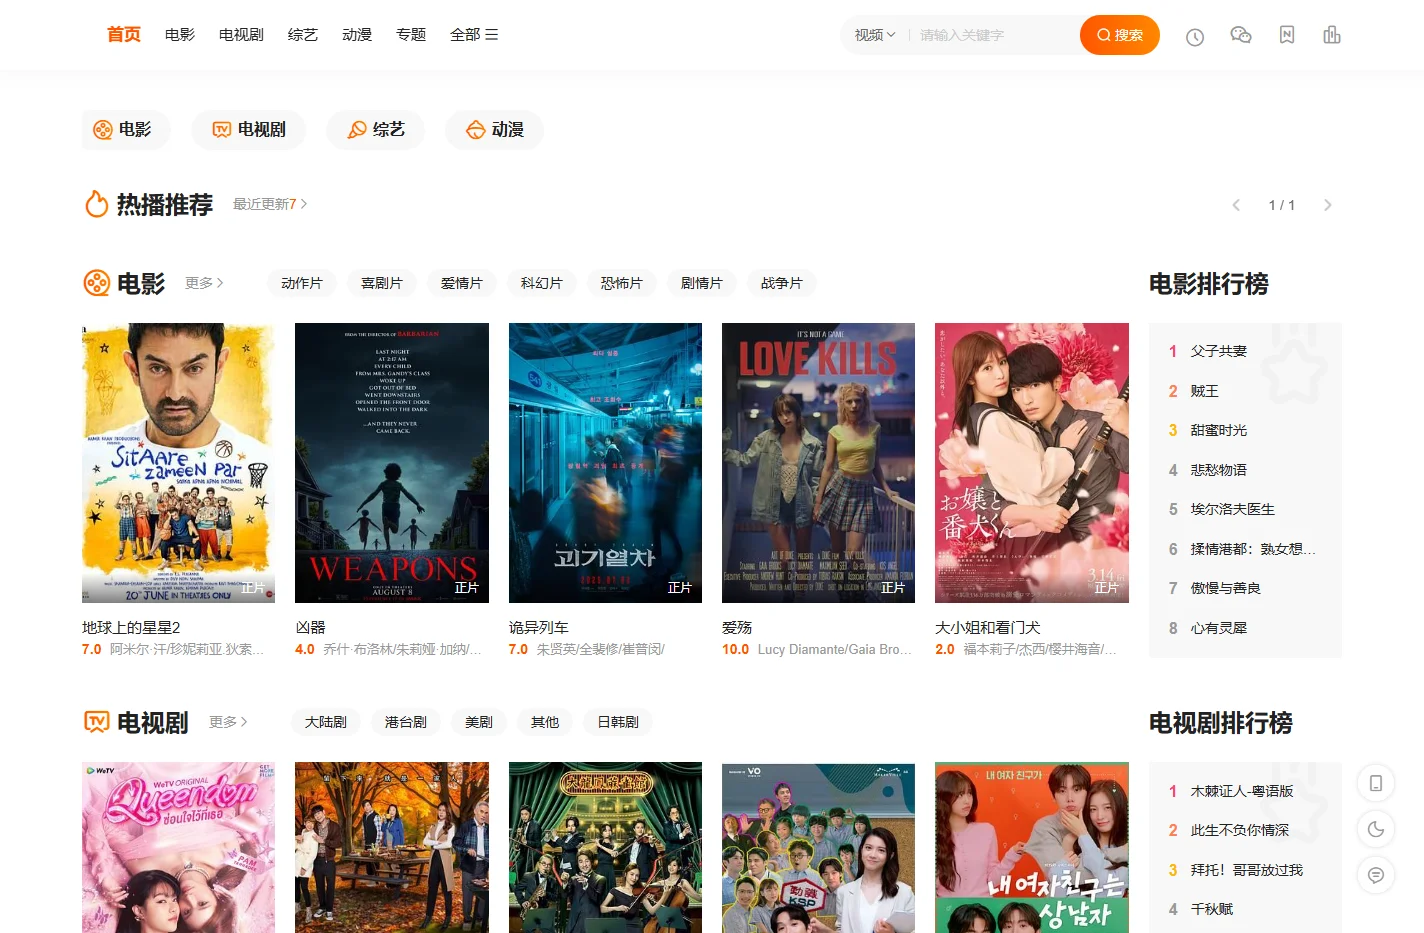Go to previous page of 热播推荐
The height and width of the screenshot is (933, 1424).
(x=1236, y=205)
